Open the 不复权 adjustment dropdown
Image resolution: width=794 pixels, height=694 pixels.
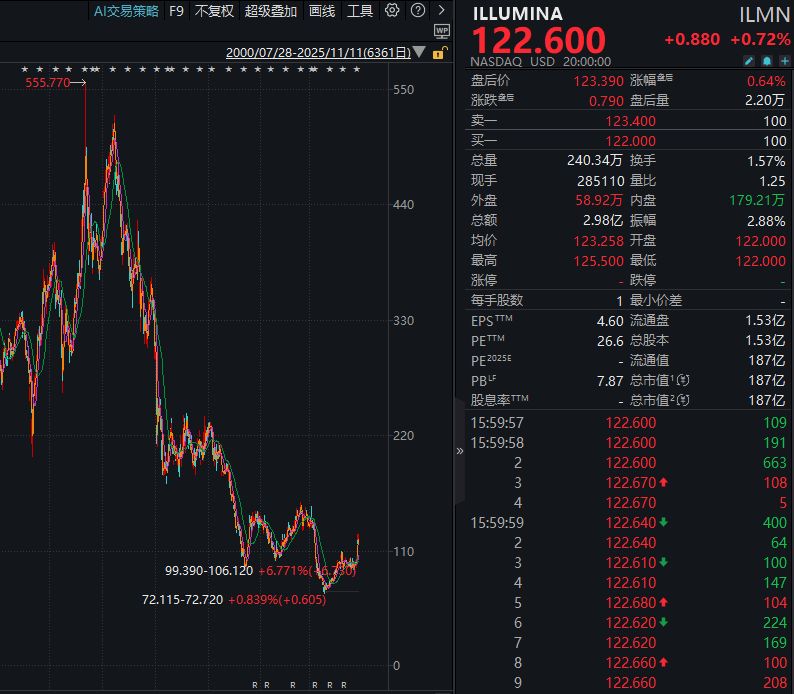coord(214,11)
